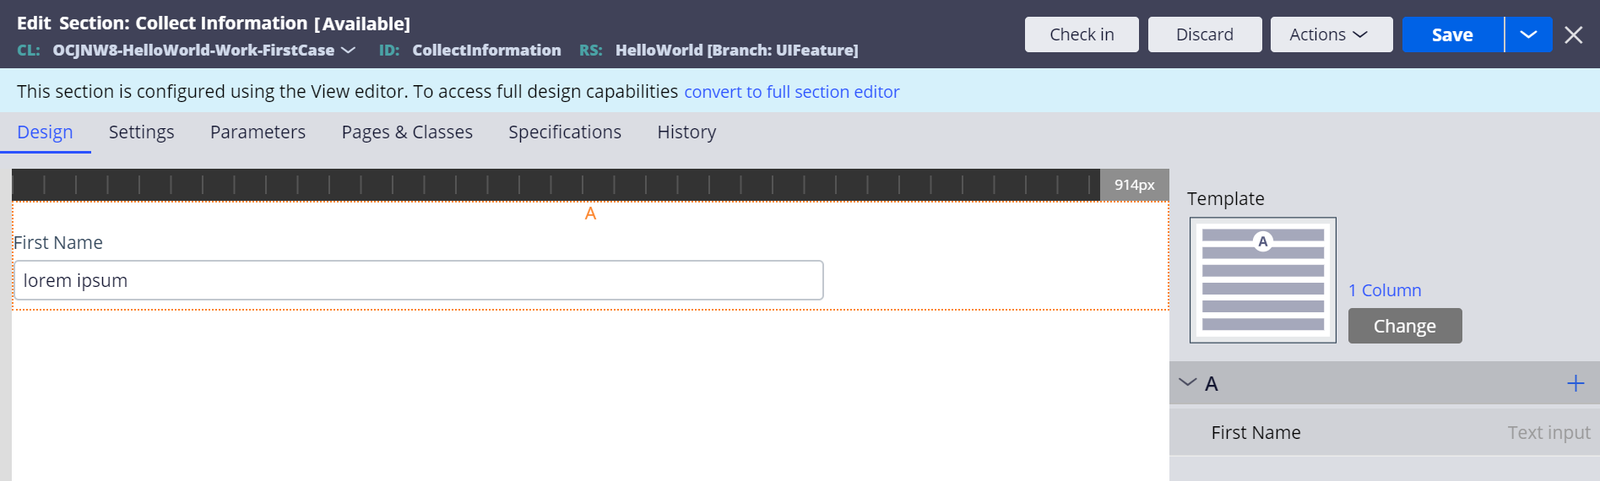Click the Change template button
The width and height of the screenshot is (1600, 481).
1404,326
